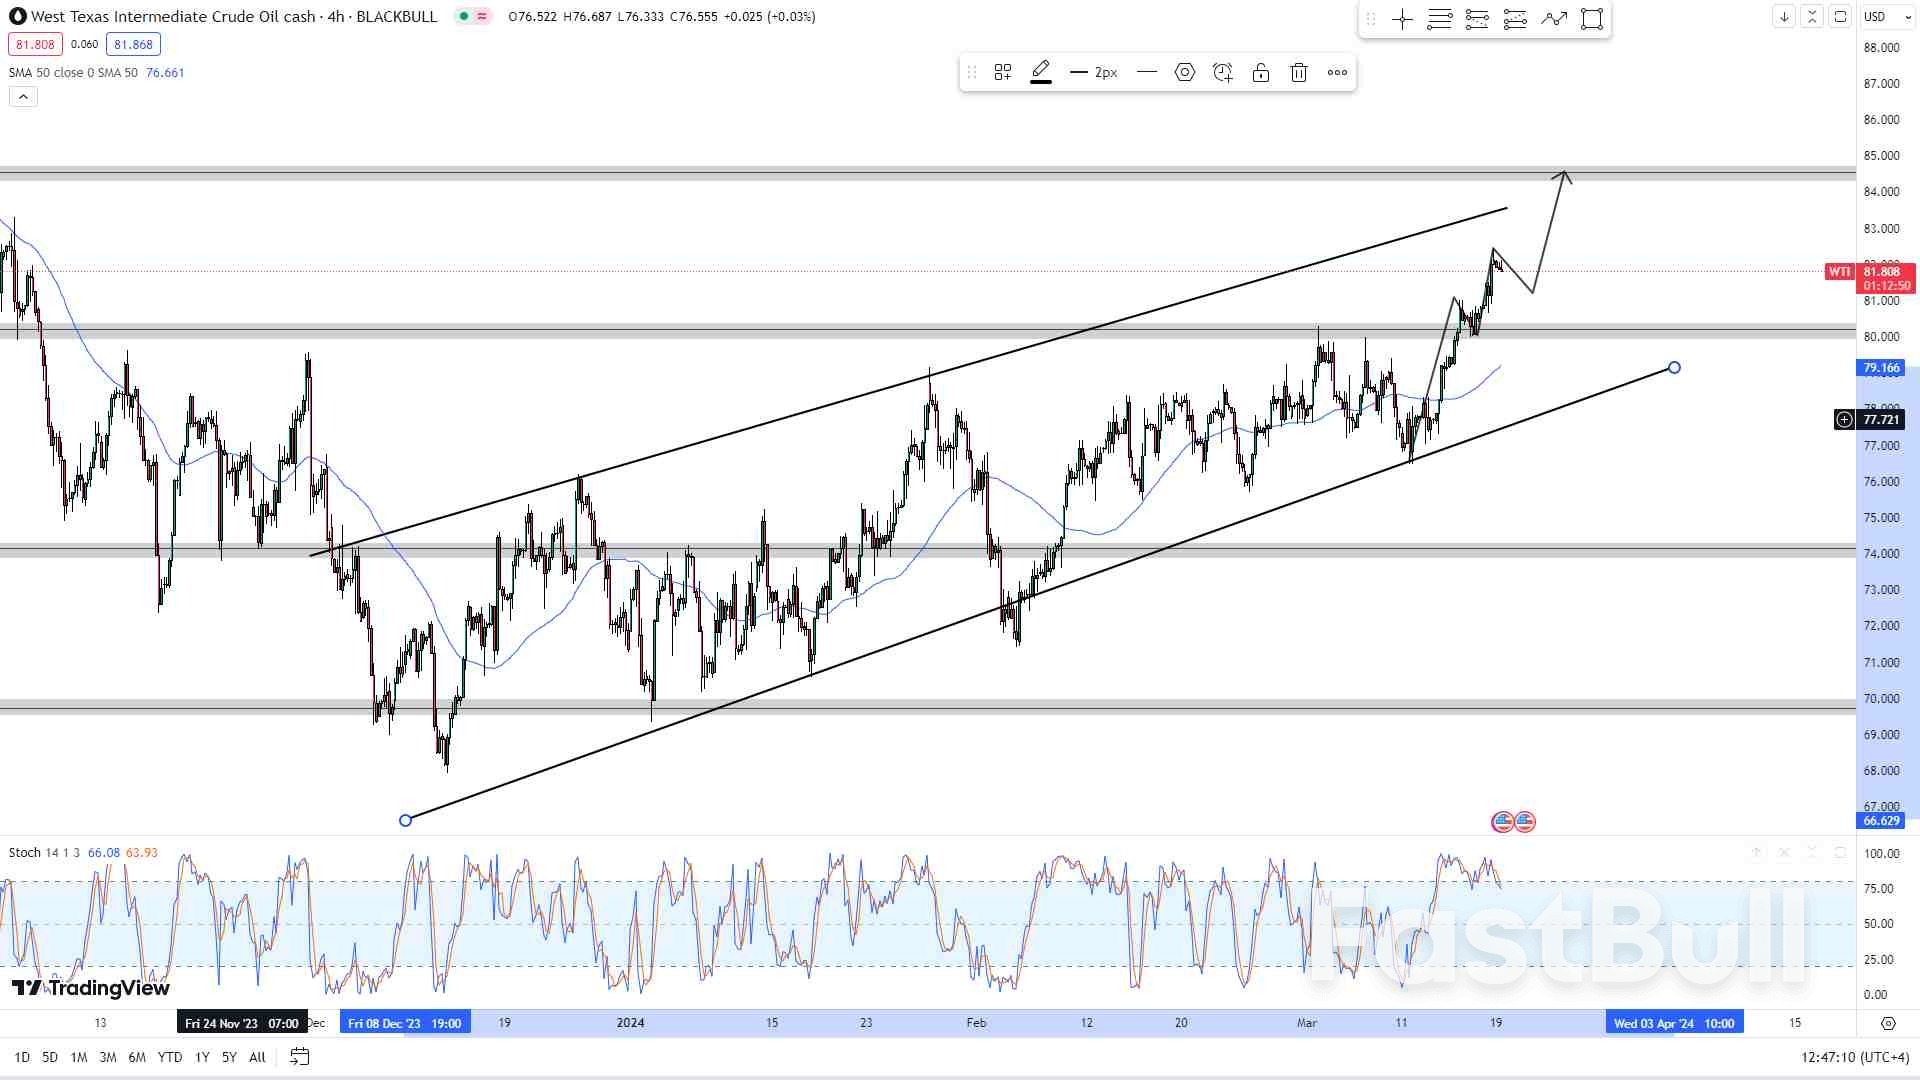
Task: Set range to 3M
Action: [108, 1057]
